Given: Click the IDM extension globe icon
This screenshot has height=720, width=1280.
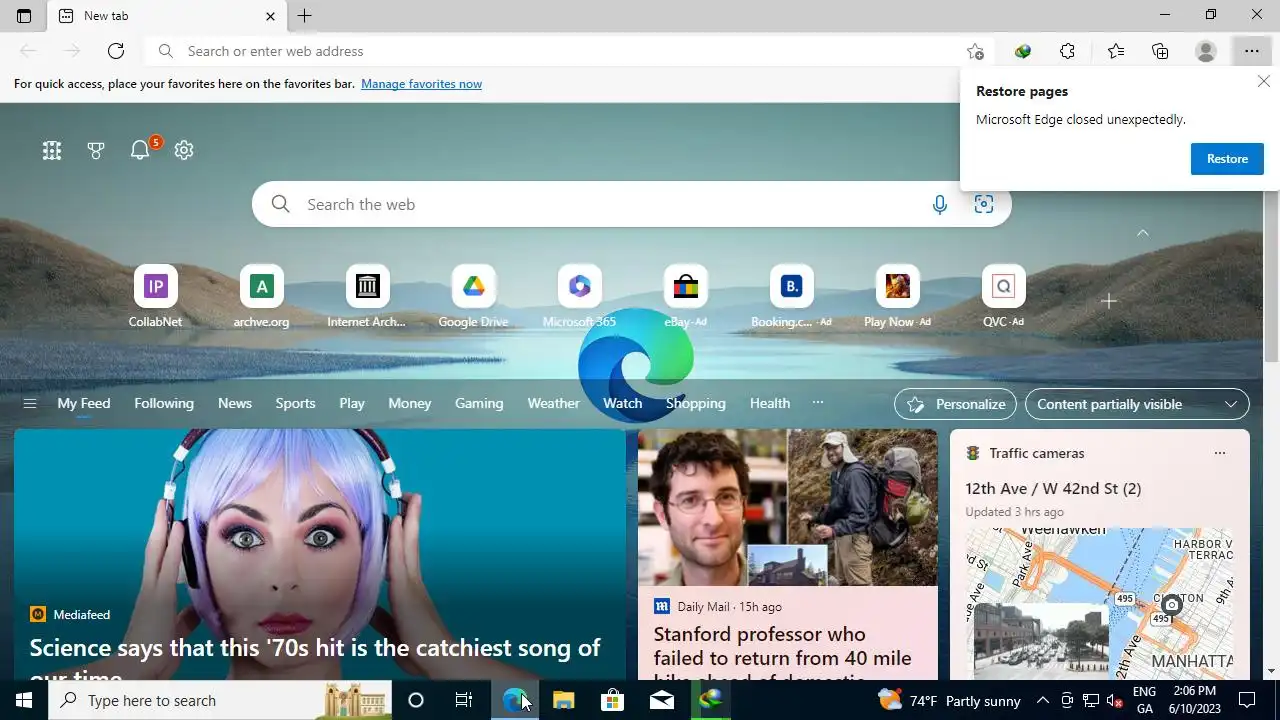Looking at the screenshot, I should pos(1022,51).
